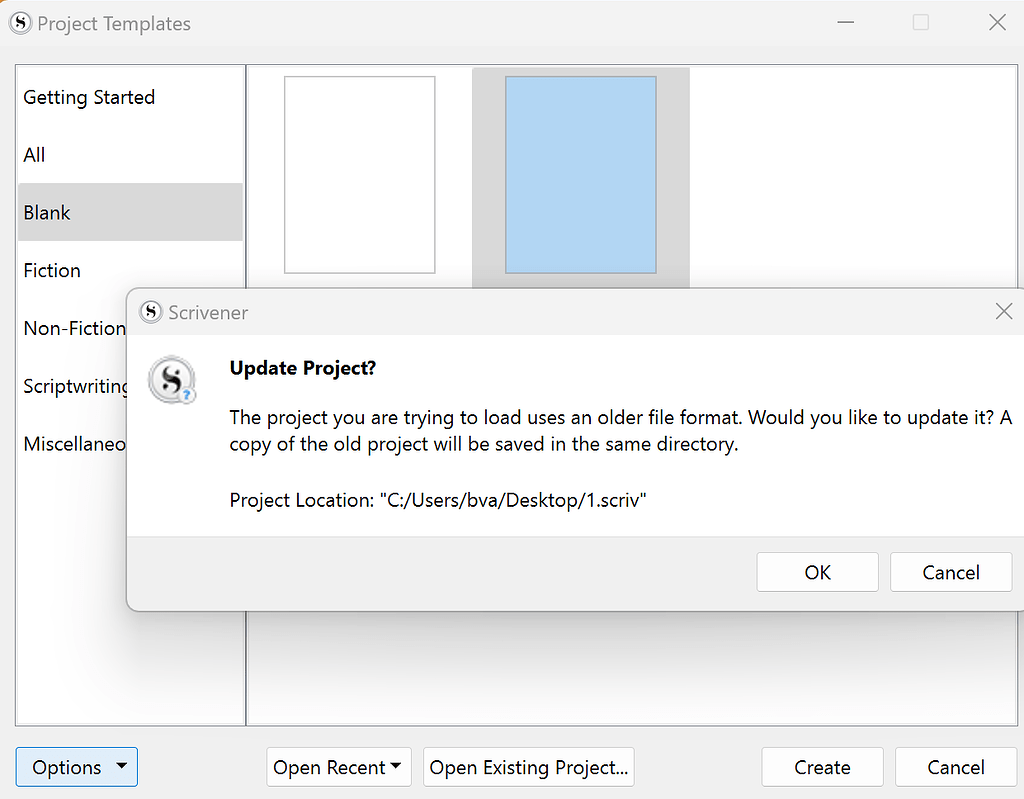Switch to the Fiction category

(51, 270)
